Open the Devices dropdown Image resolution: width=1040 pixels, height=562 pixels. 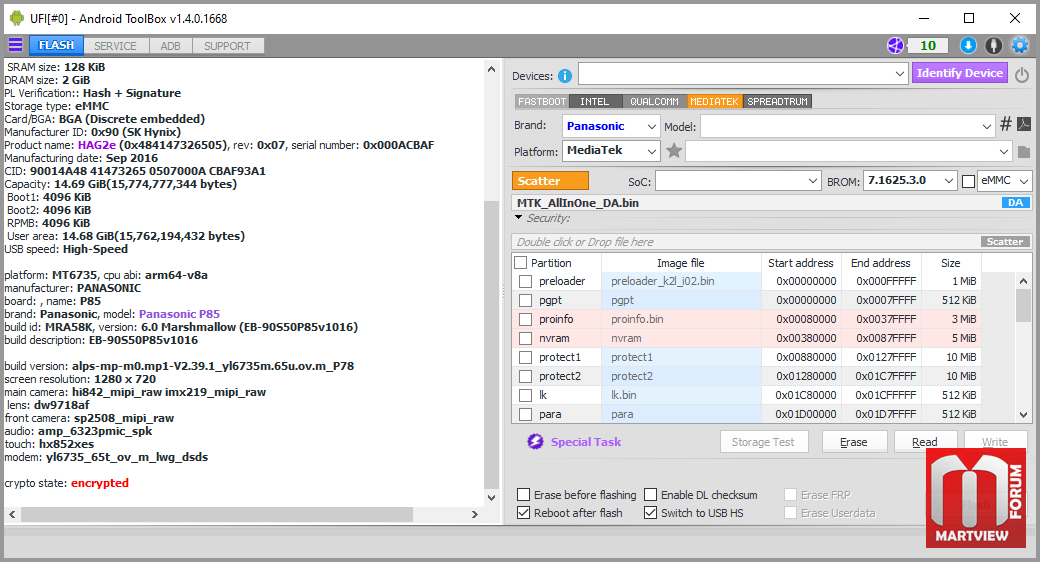click(x=743, y=74)
